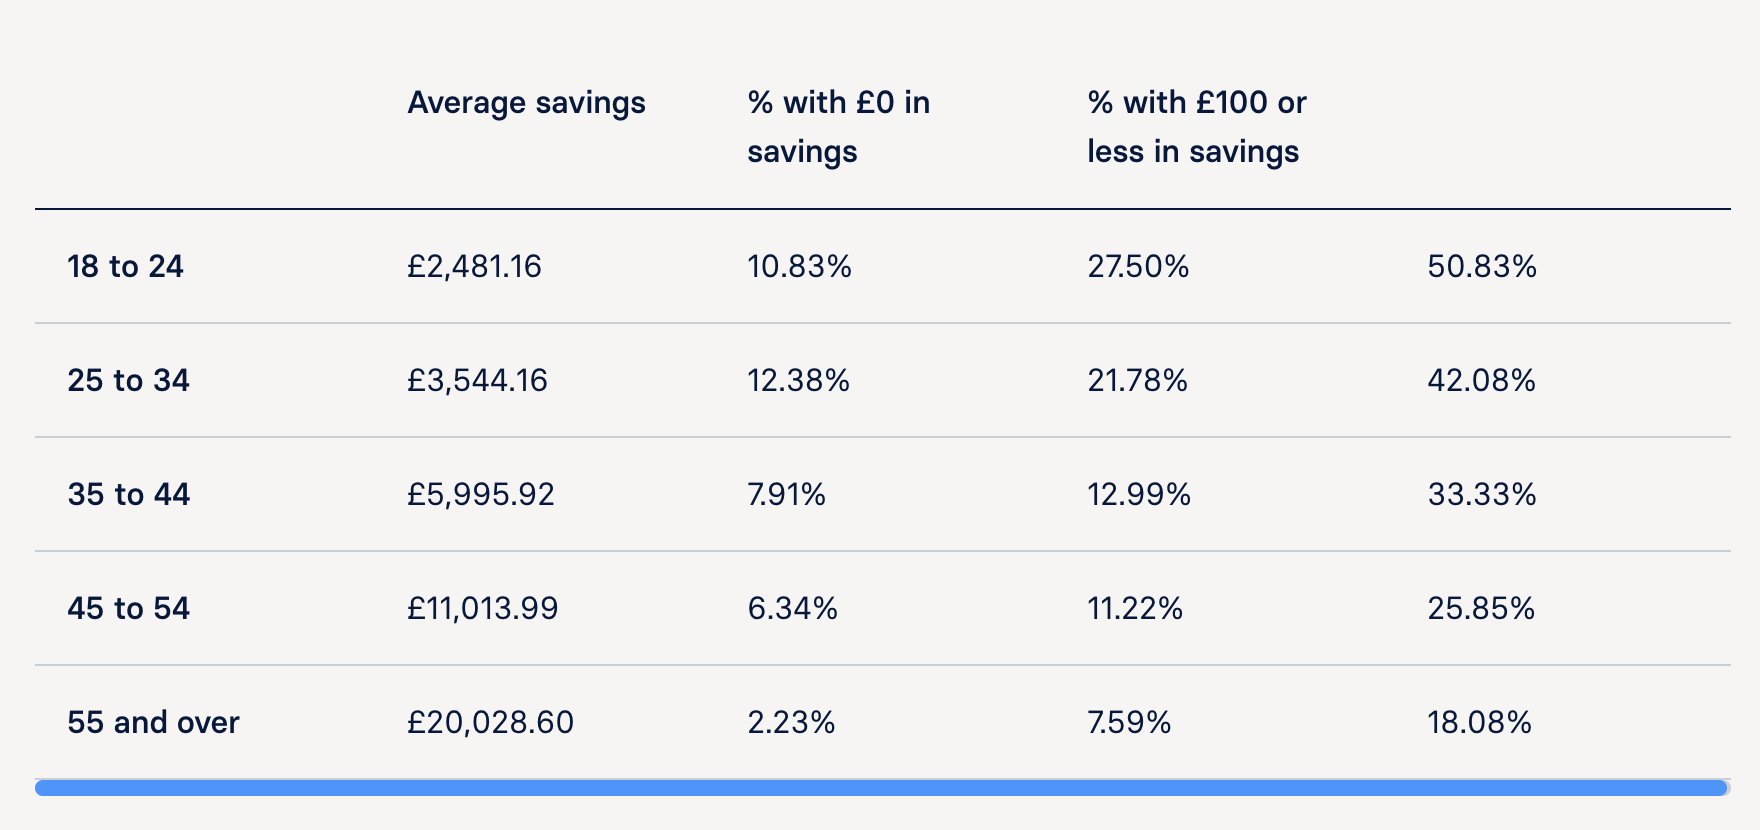This screenshot has width=1760, height=830.
Task: Click the £5,995.92 average savings cell
Action: pyautogui.click(x=480, y=495)
